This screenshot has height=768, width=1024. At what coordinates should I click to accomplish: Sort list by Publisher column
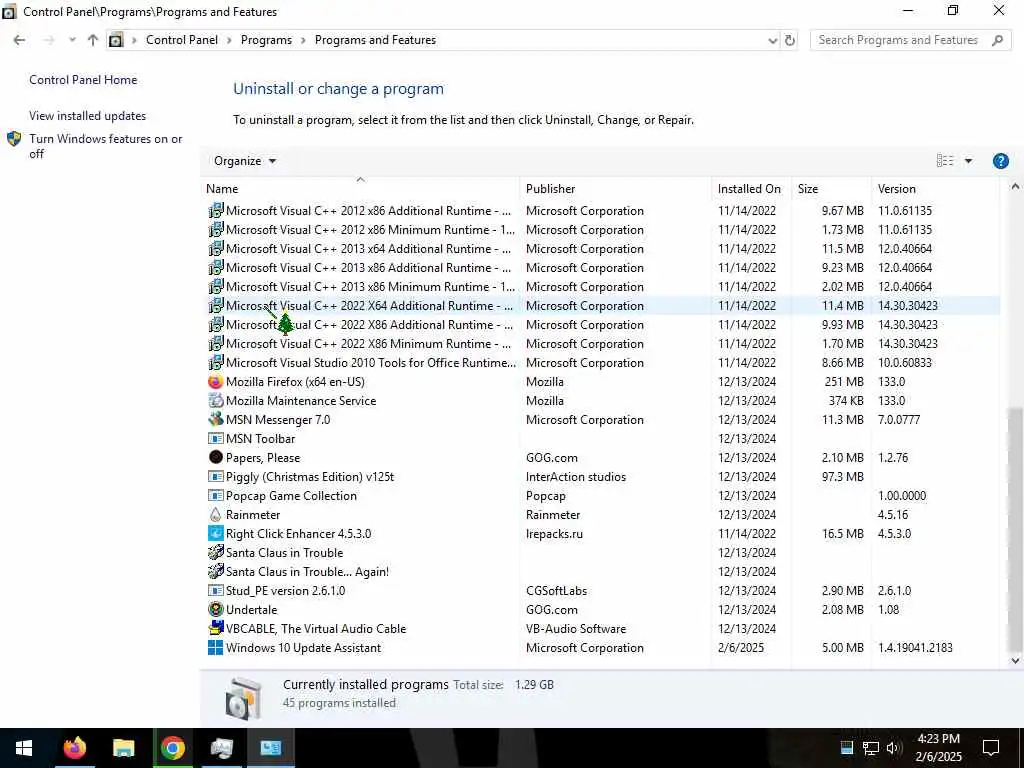[x=615, y=189]
